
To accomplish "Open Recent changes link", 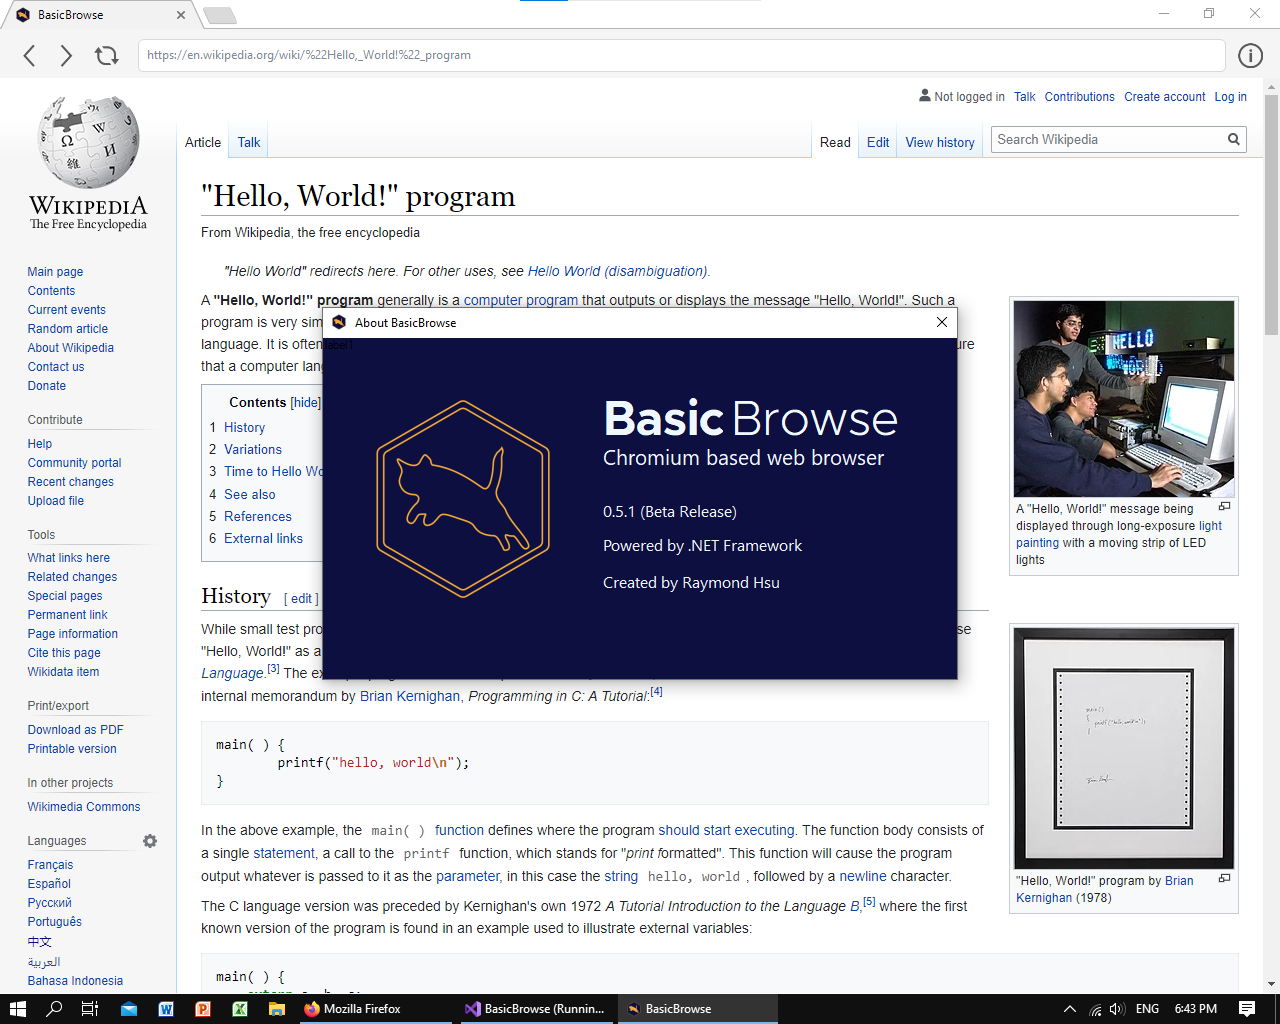I will 71,482.
